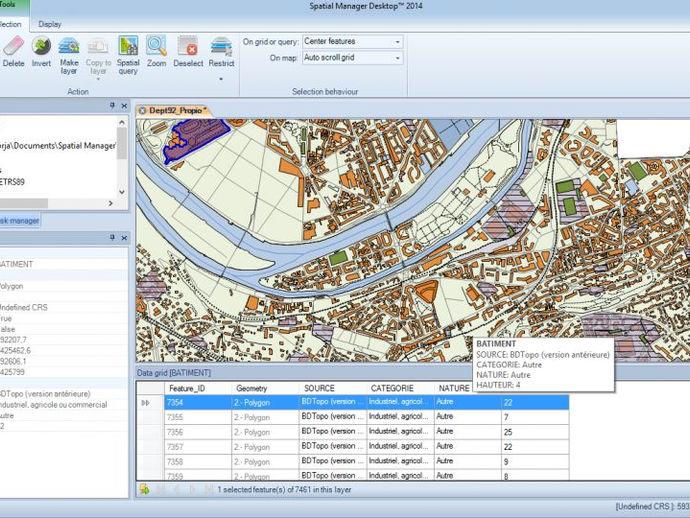Select grid row with Feature_ID 7354
Viewport: 690px width, 518px height.
click(367, 402)
